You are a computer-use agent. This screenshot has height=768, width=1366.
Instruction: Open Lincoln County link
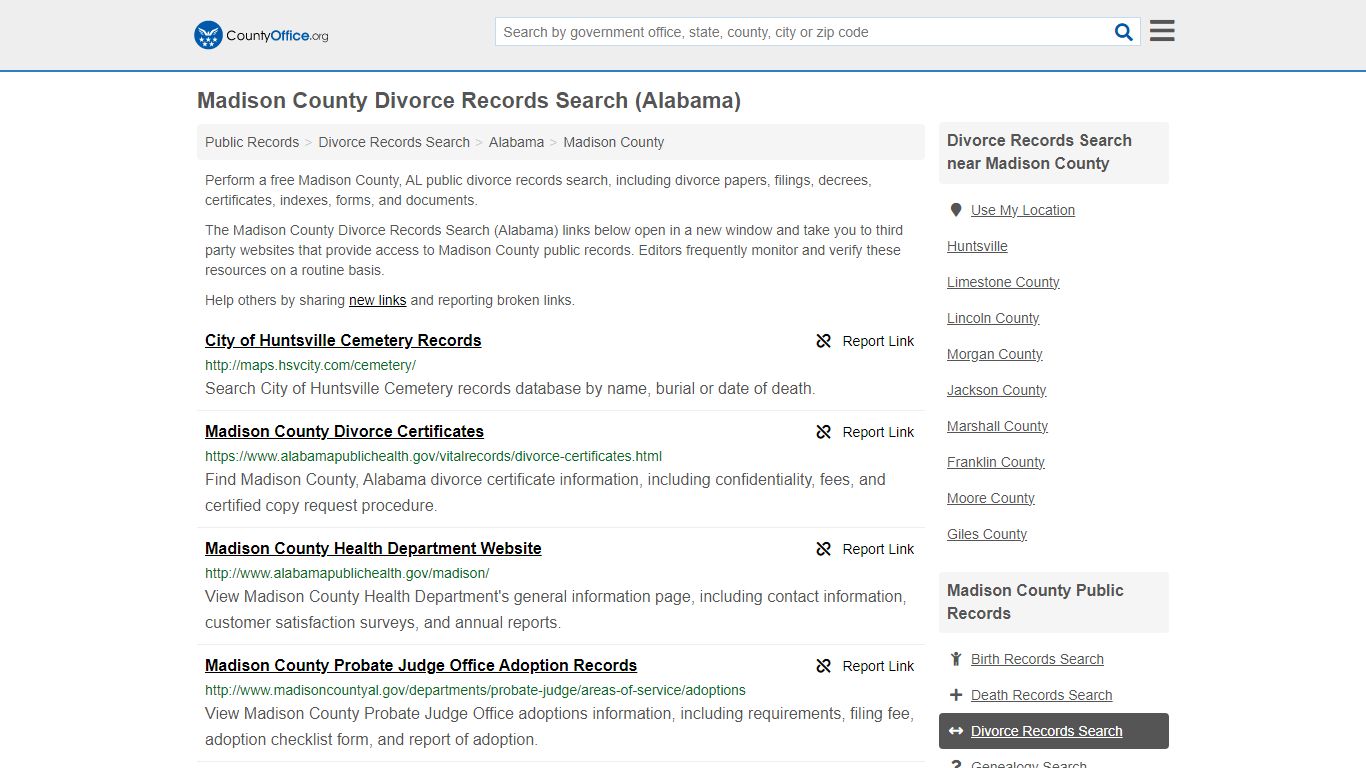click(x=993, y=318)
